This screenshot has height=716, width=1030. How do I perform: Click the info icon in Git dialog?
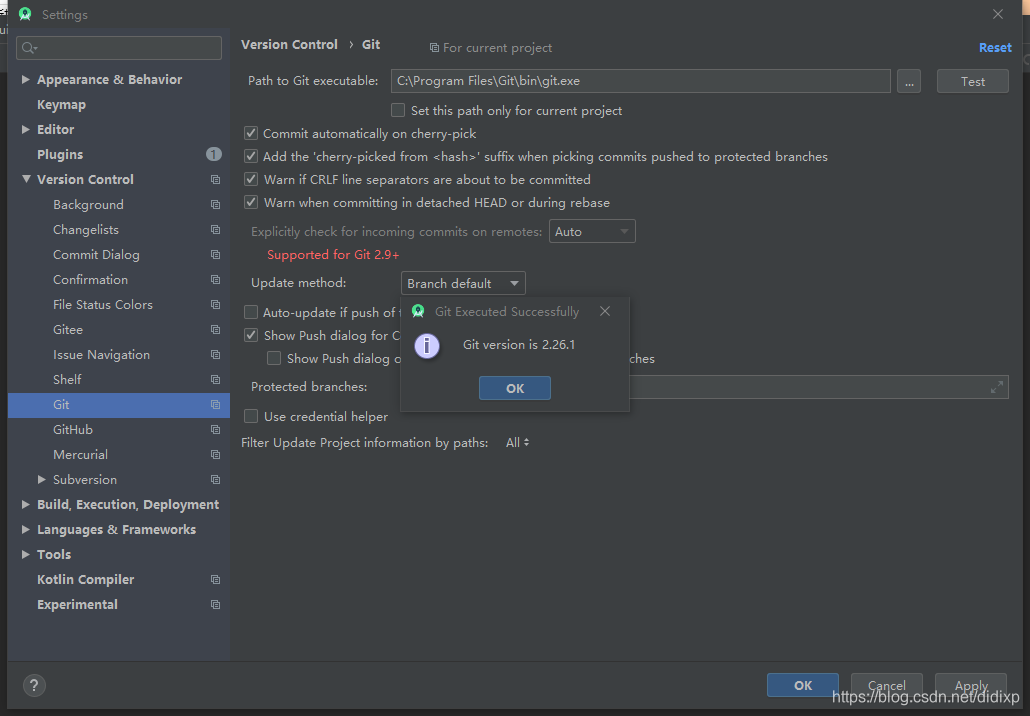427,345
